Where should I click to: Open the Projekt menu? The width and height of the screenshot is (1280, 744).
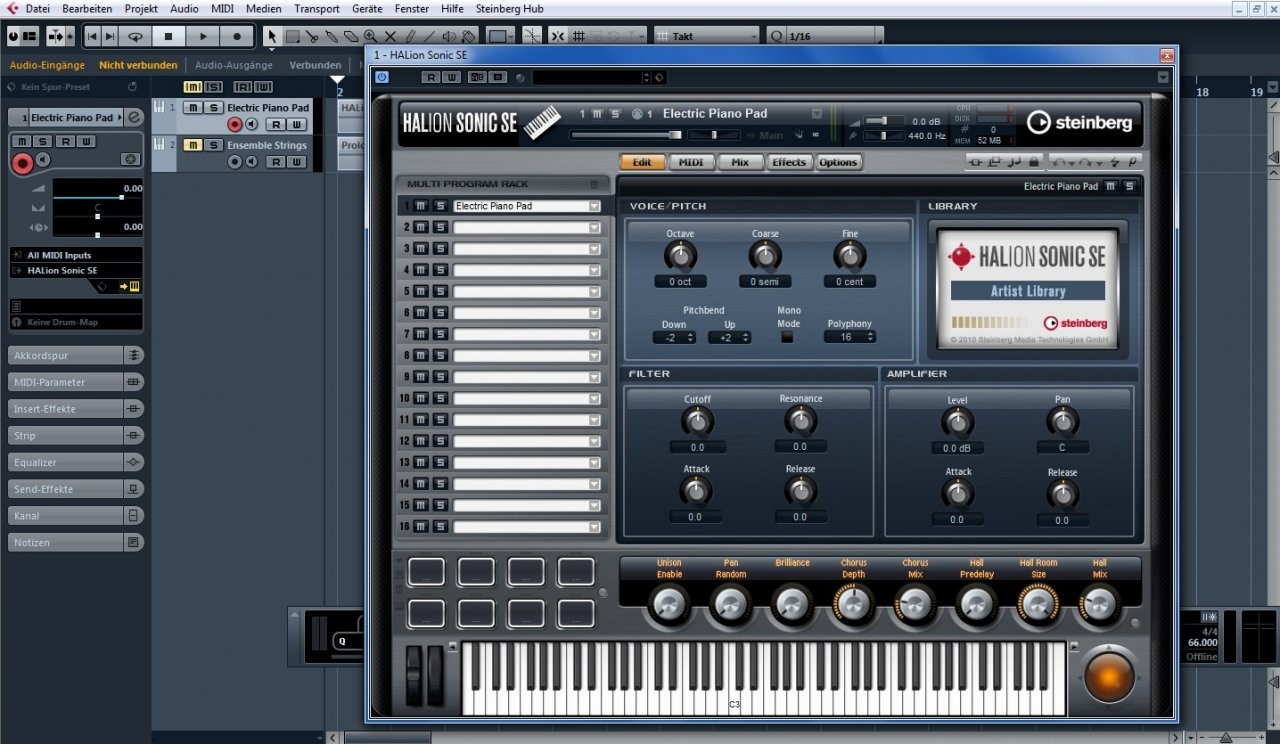pyautogui.click(x=141, y=8)
